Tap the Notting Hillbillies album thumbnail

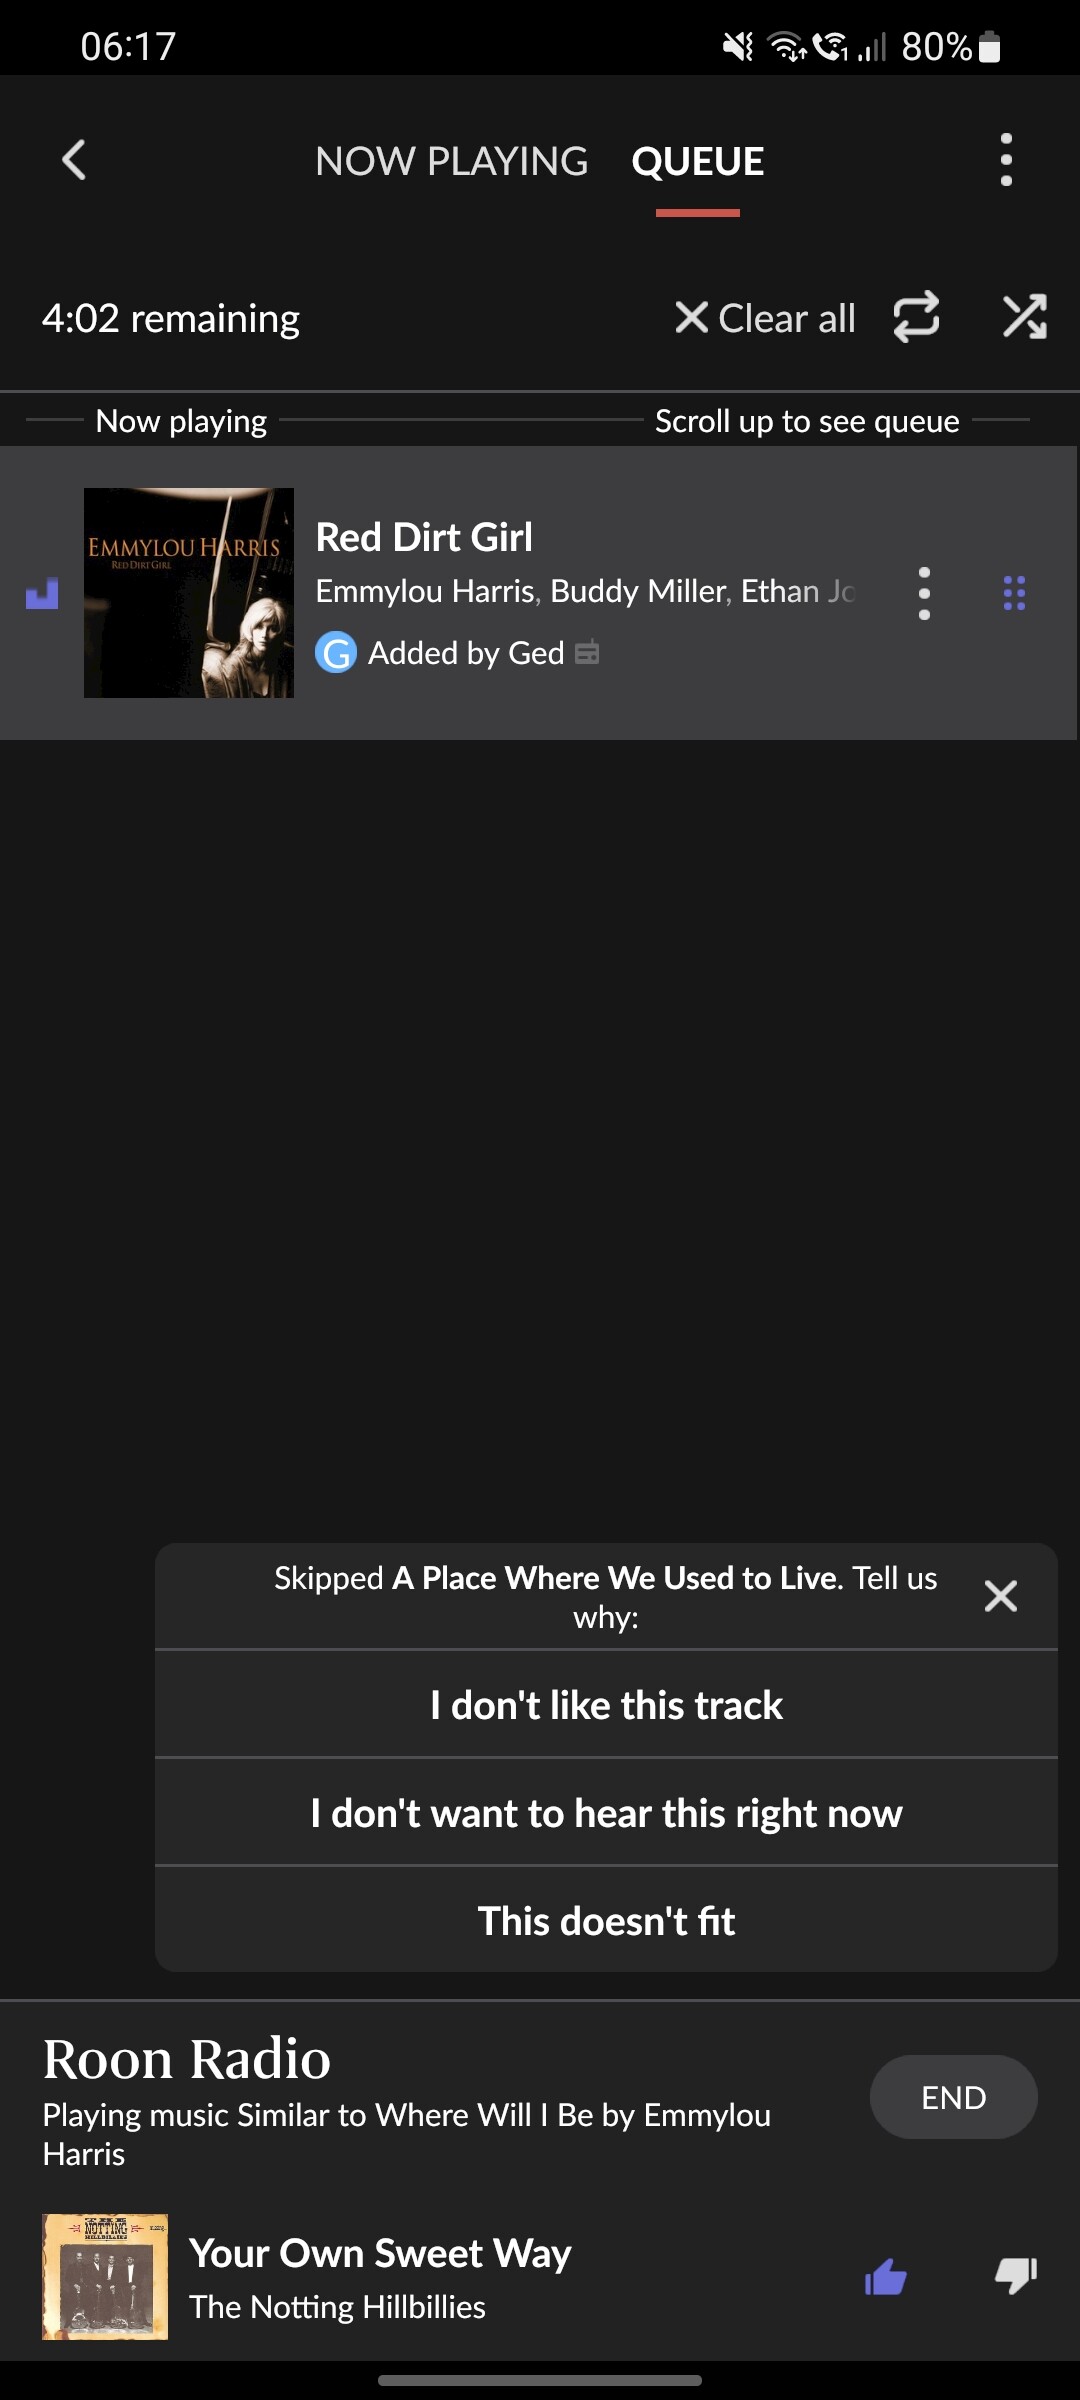tap(105, 2277)
